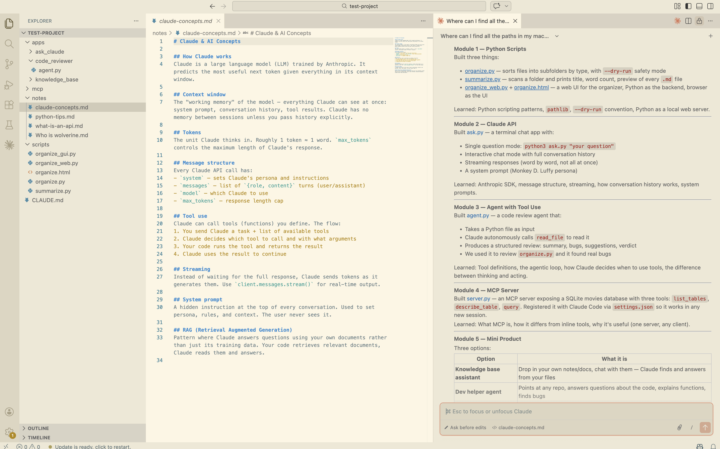The height and width of the screenshot is (449, 720).
Task: Open the Accounts icon in activity bar
Action: point(9,412)
